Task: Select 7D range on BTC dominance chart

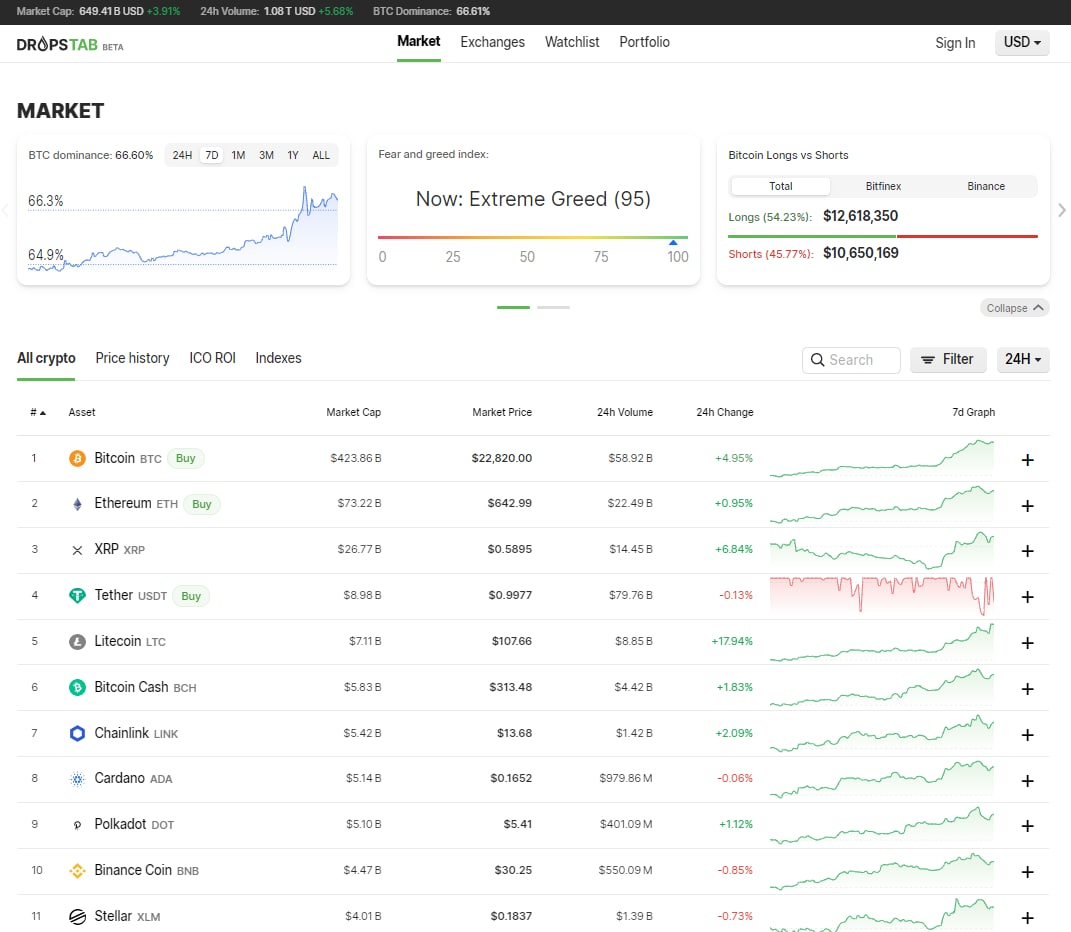Action: (x=212, y=155)
